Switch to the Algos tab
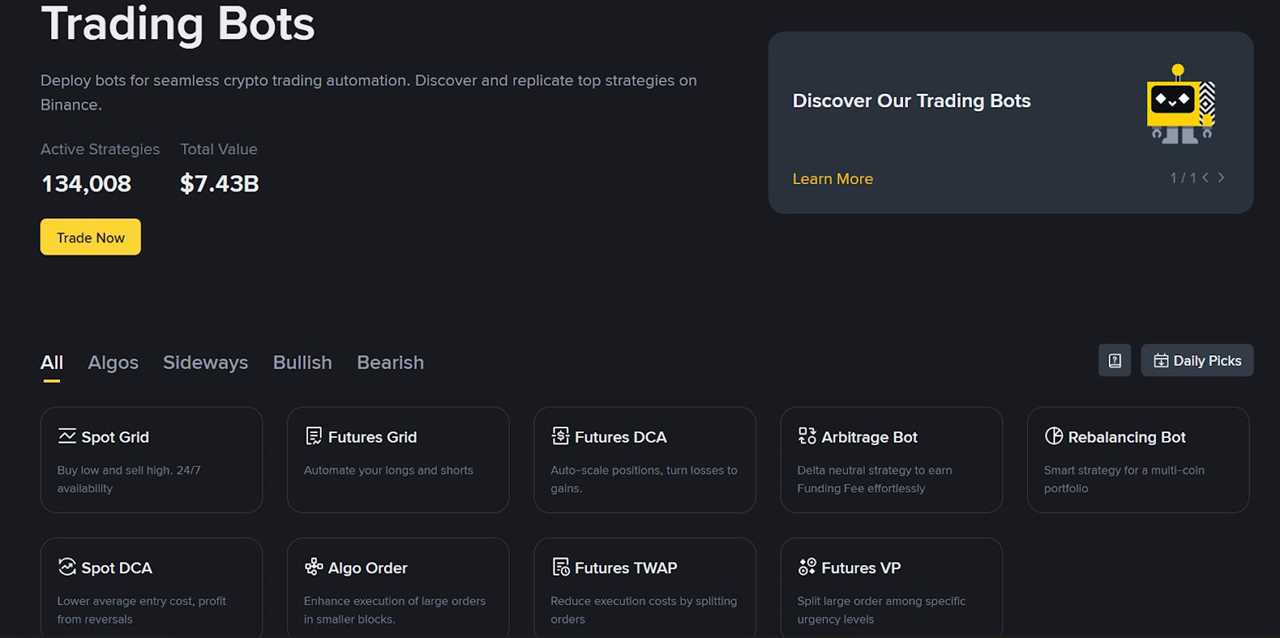Screen dimensions: 1280x638 click(112, 362)
